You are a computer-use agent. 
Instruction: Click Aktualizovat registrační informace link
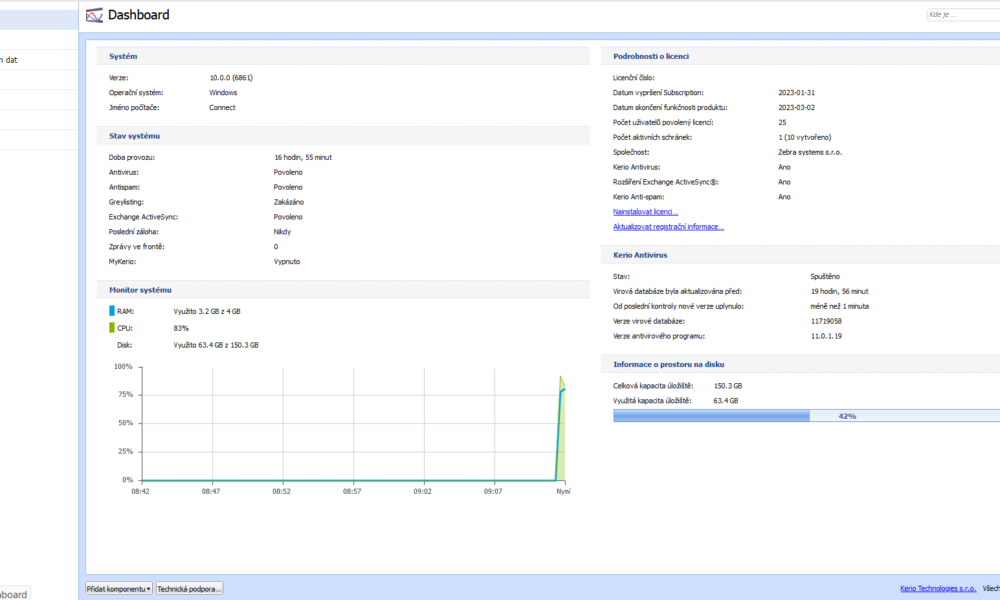(x=668, y=227)
